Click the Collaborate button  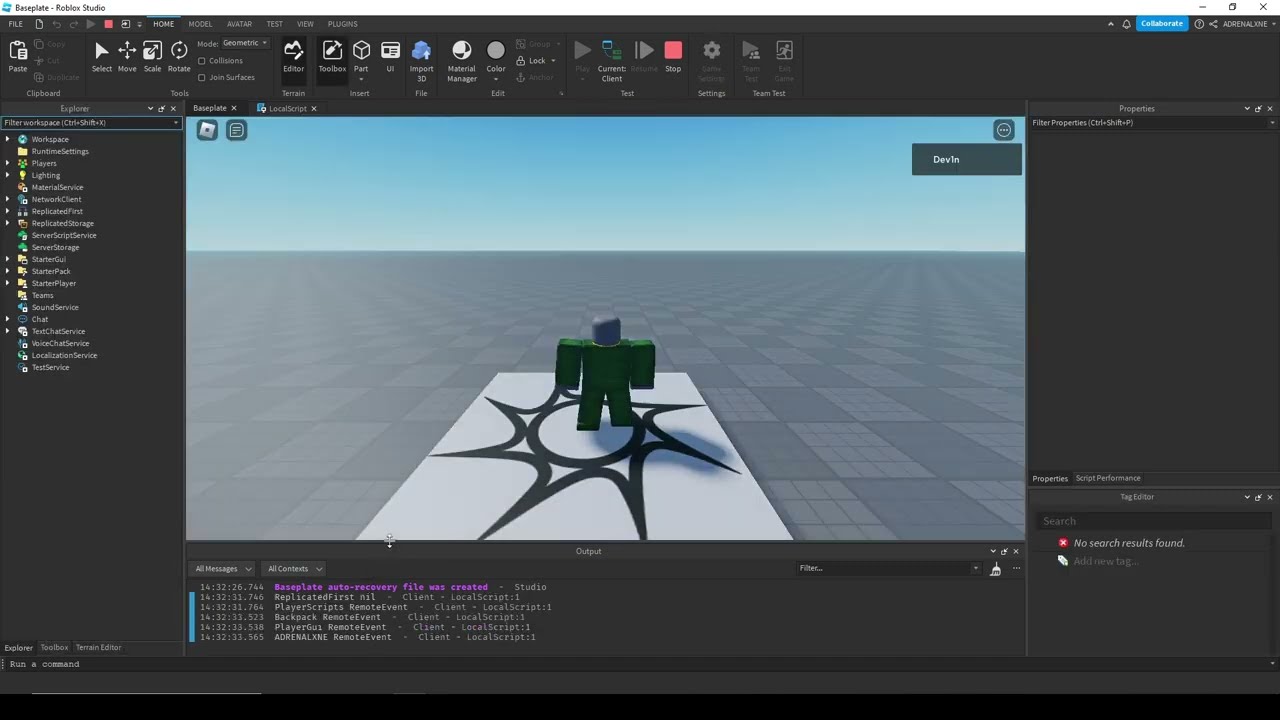tap(1161, 24)
